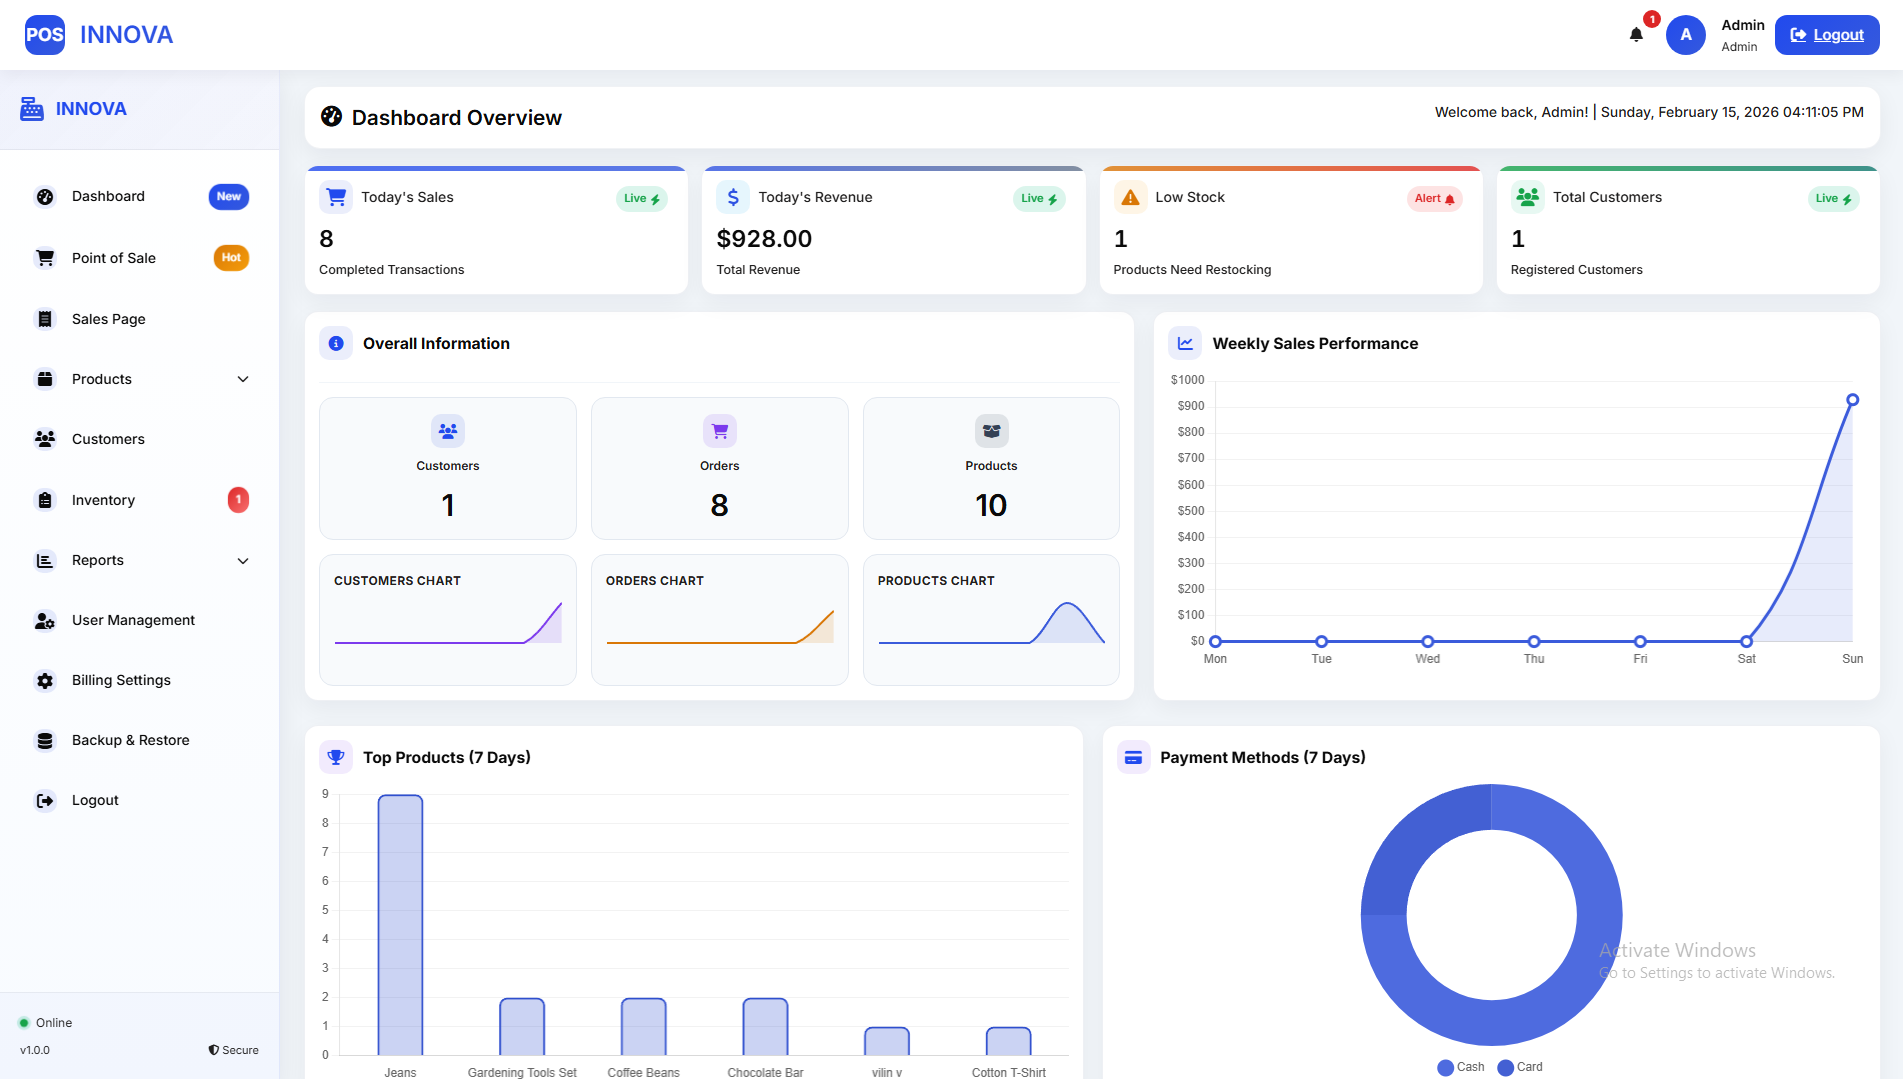Open Backup & Restore page
Viewport: 1903px width, 1079px height.
pyautogui.click(x=130, y=740)
